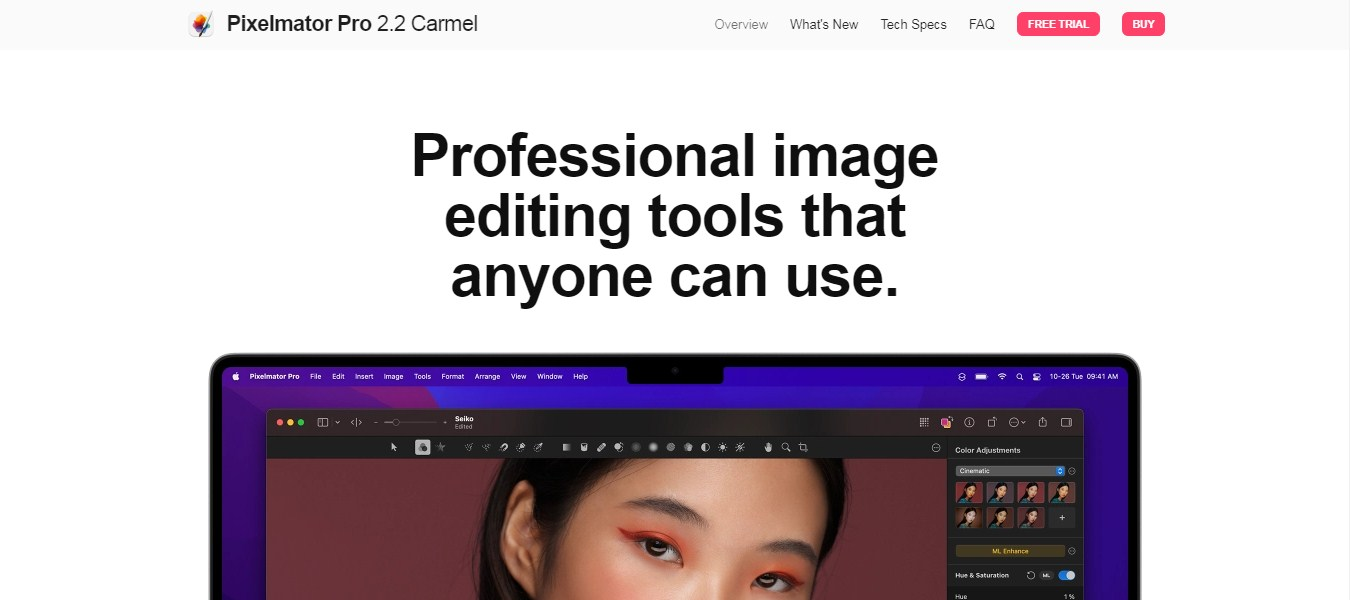
Task: Open the Format menu in the mockup
Action: 453,377
